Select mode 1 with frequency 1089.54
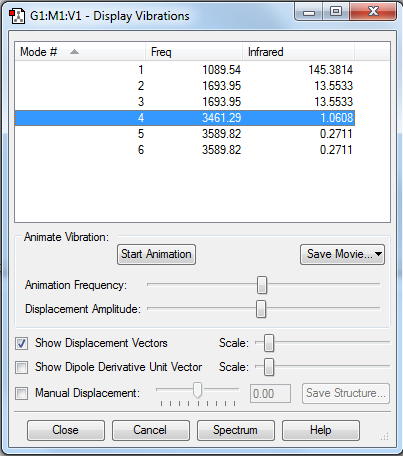403x457 pixels. [x=185, y=70]
